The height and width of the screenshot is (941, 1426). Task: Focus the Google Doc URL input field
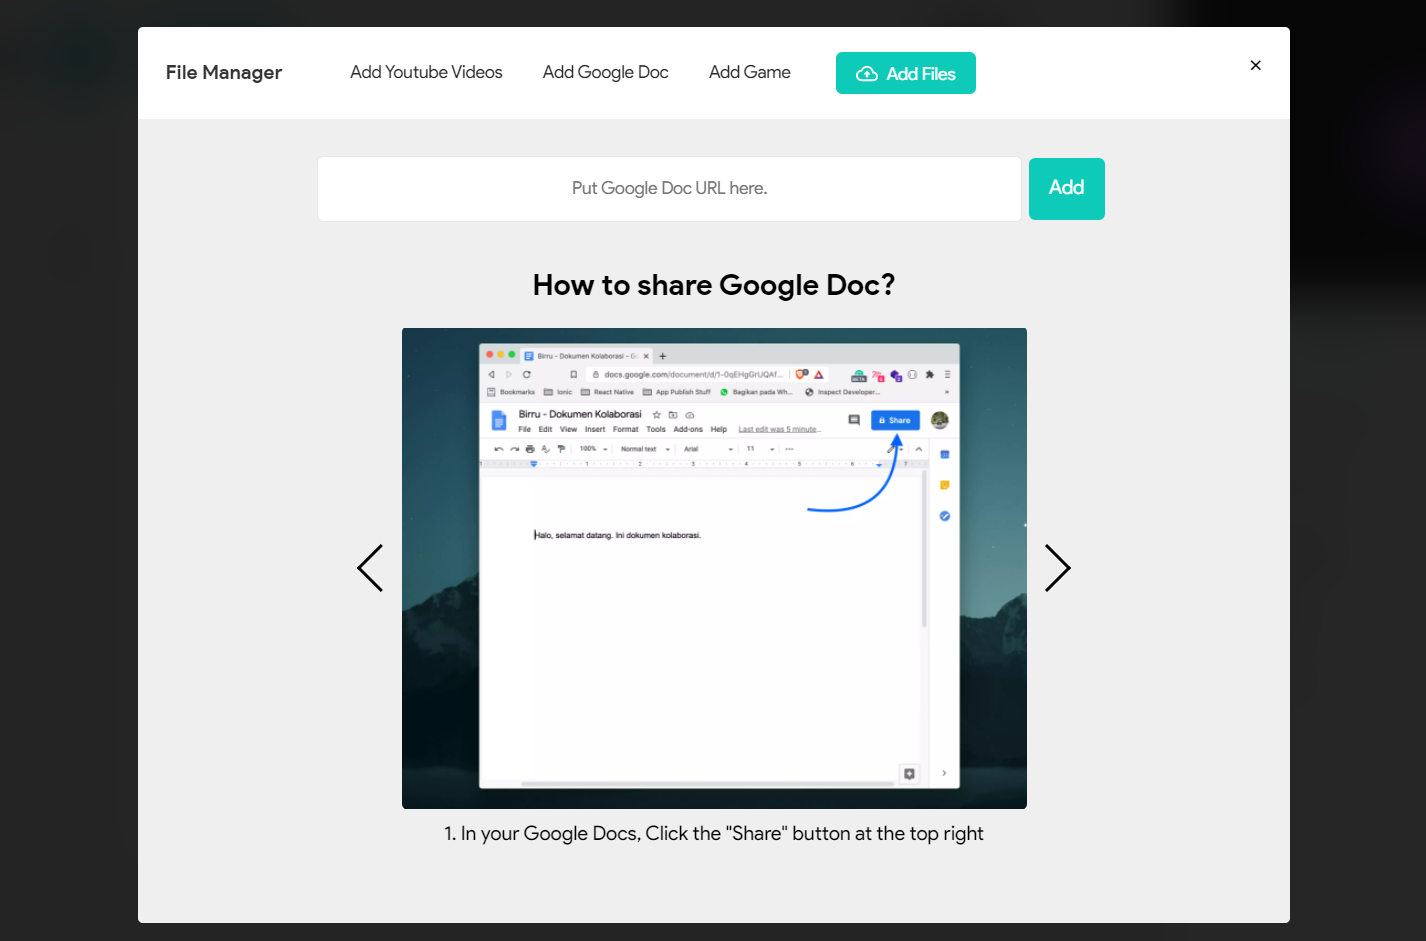point(669,189)
